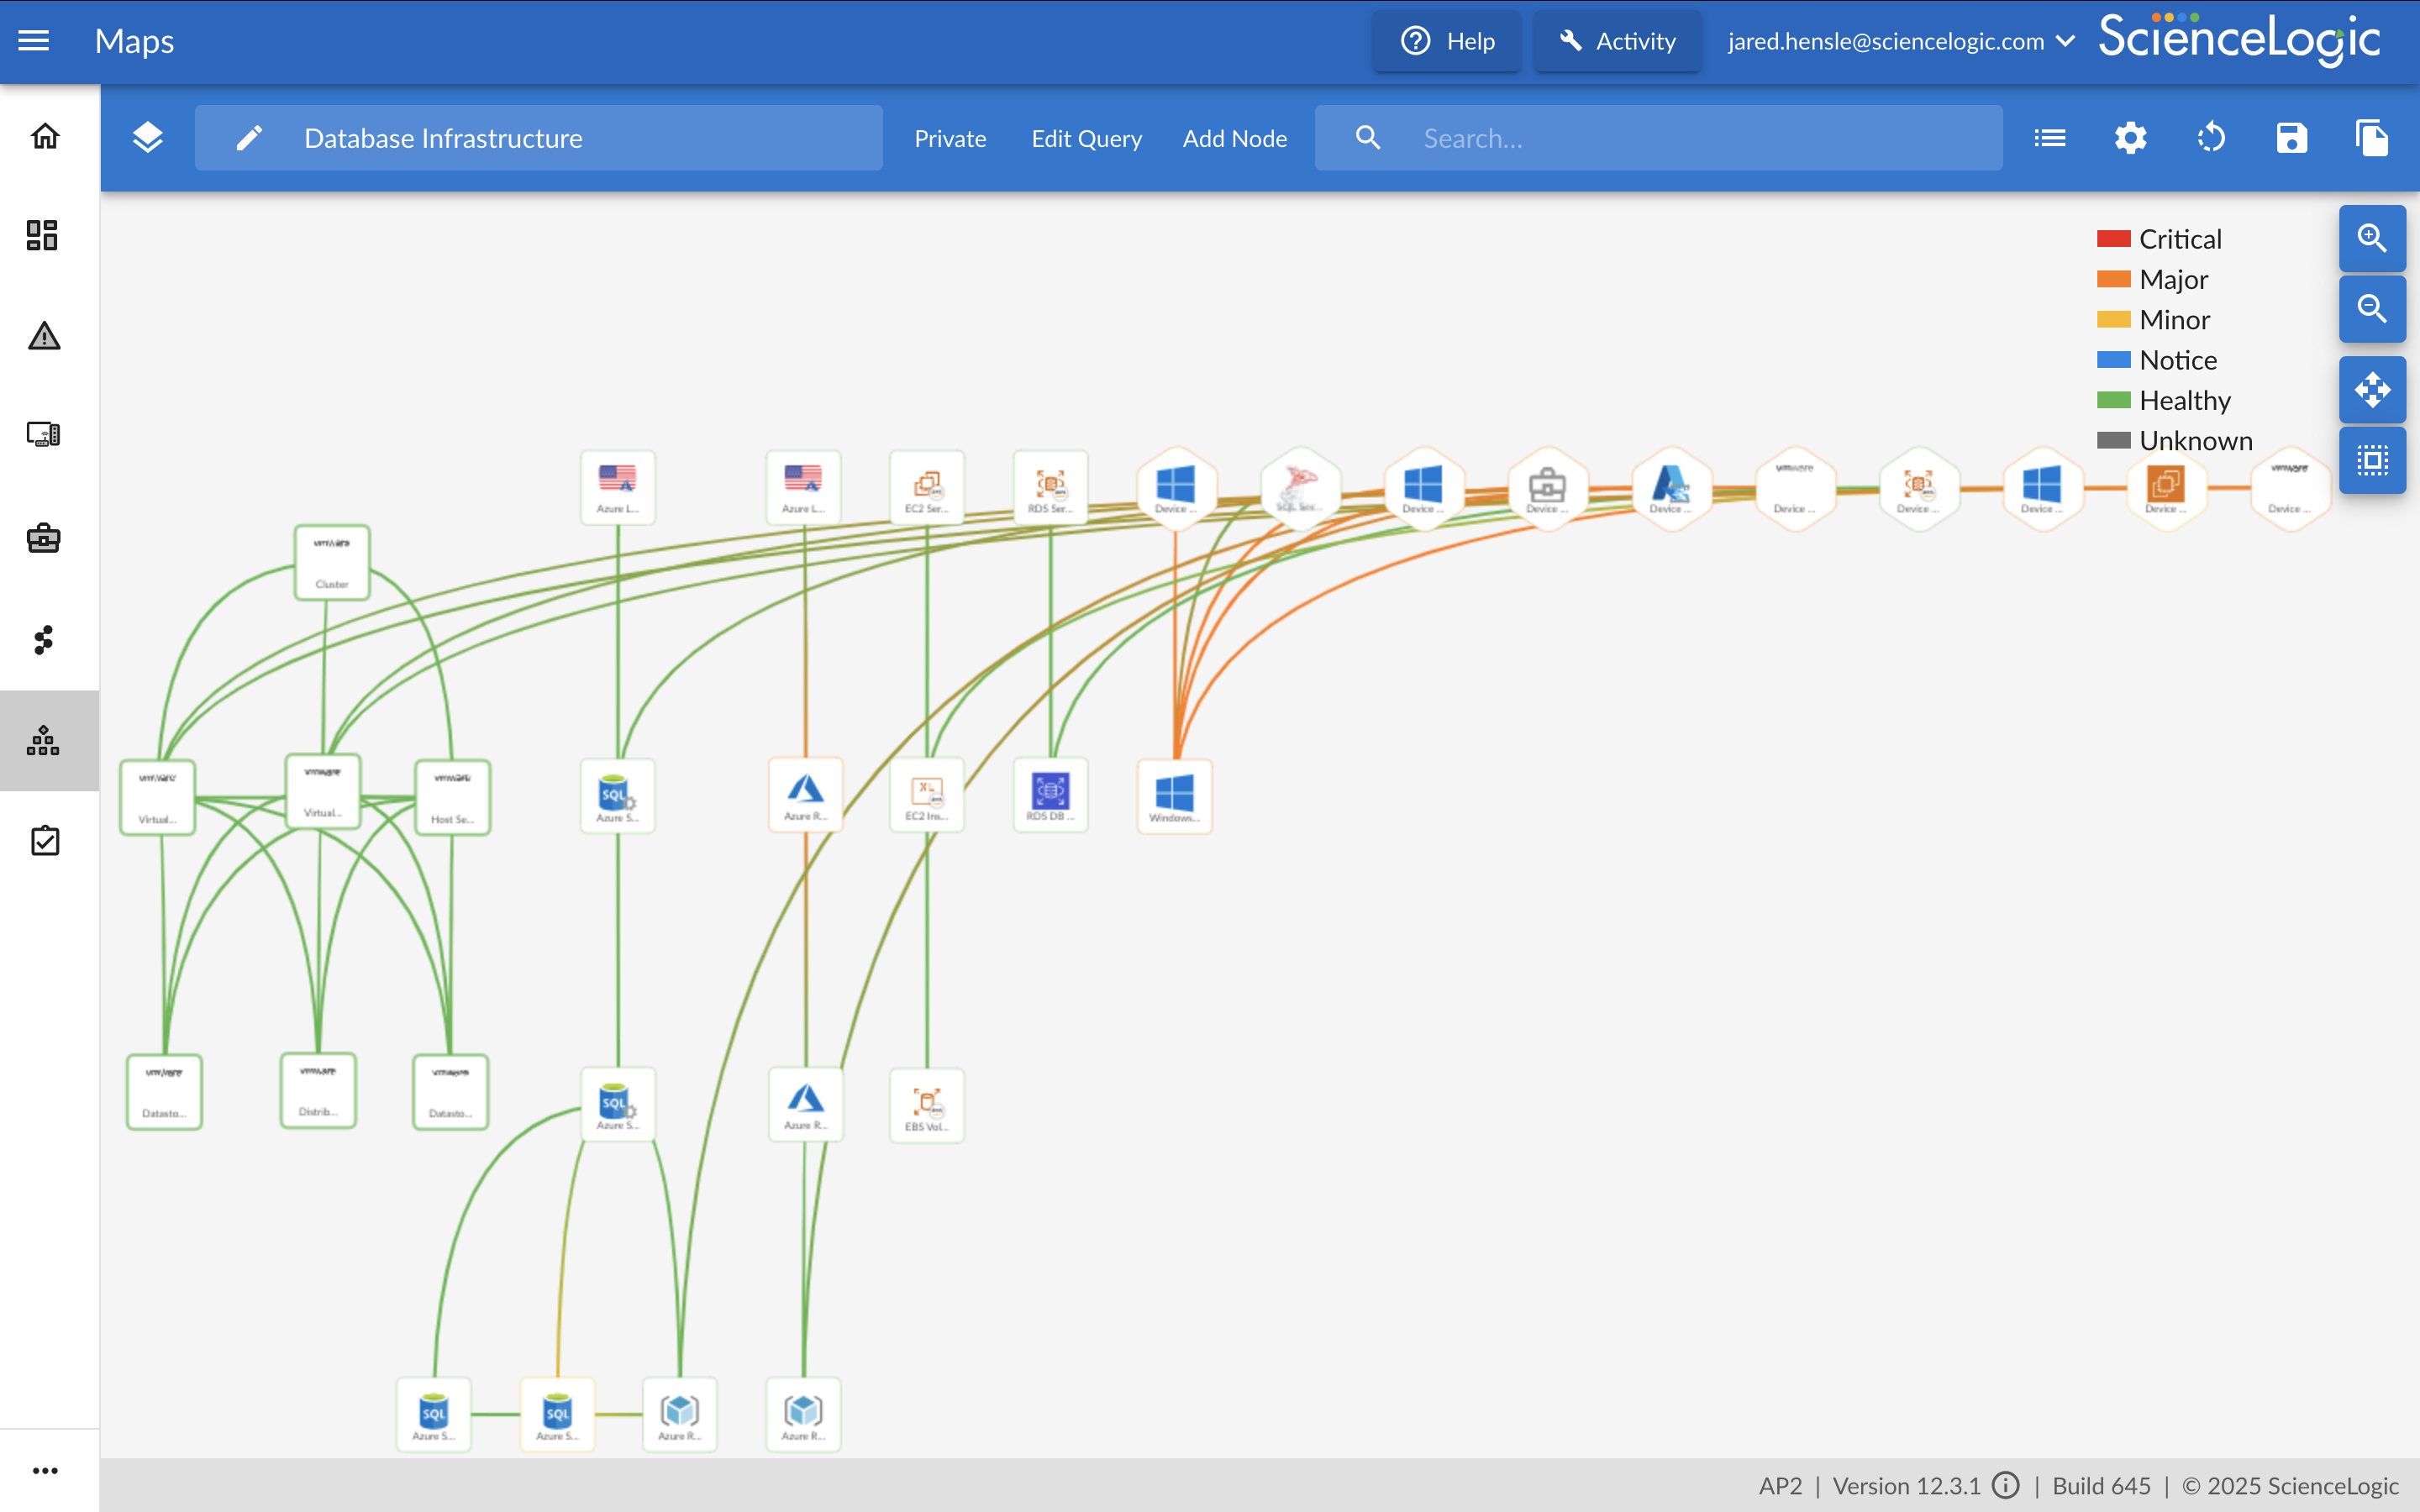Open the Events warning triangle icon
The image size is (2420, 1512).
coord(44,336)
